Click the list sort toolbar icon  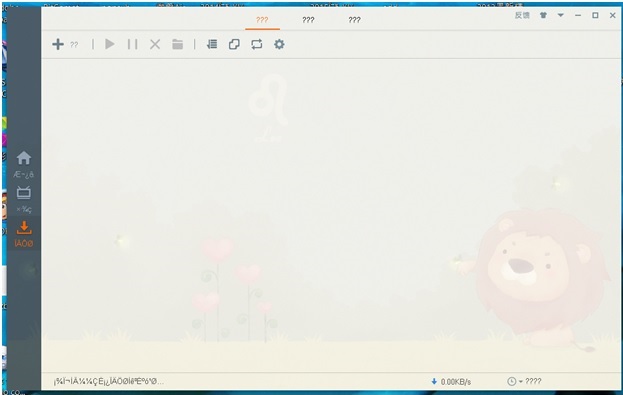[212, 44]
